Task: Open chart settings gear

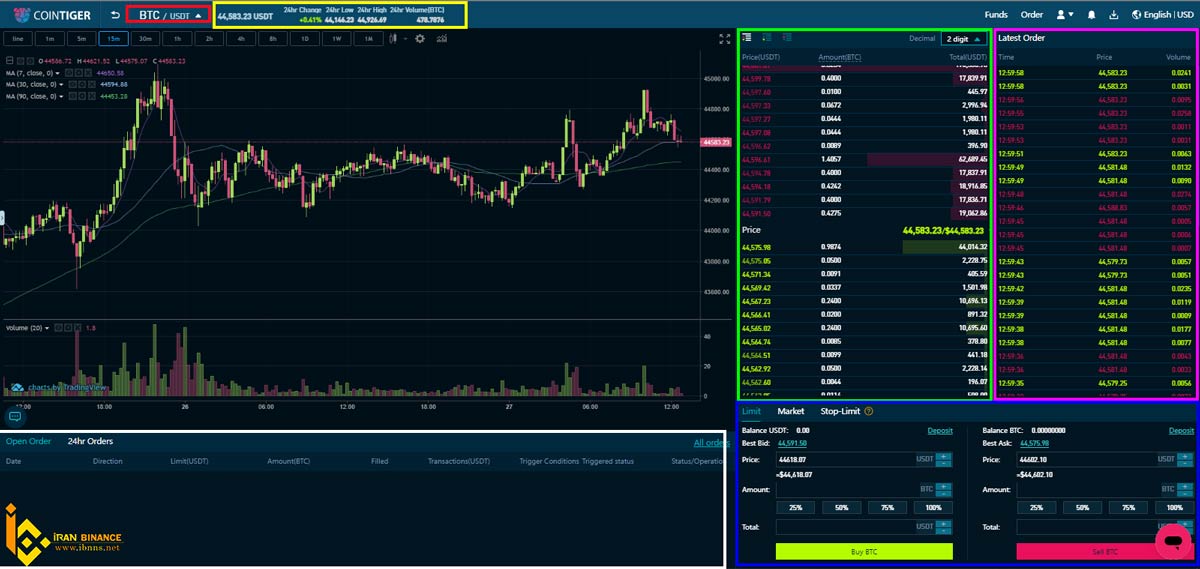Action: coord(419,38)
